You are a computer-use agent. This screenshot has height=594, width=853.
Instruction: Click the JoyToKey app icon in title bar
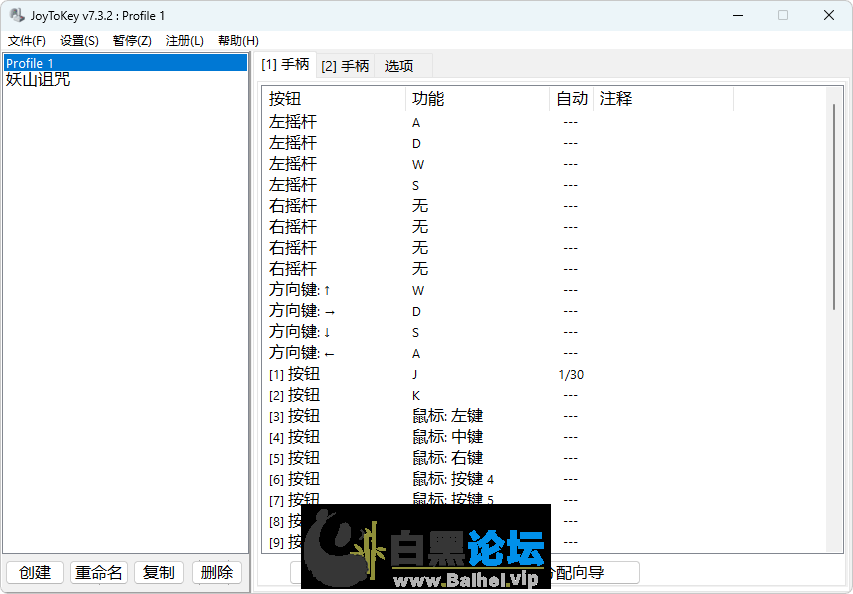[17, 15]
